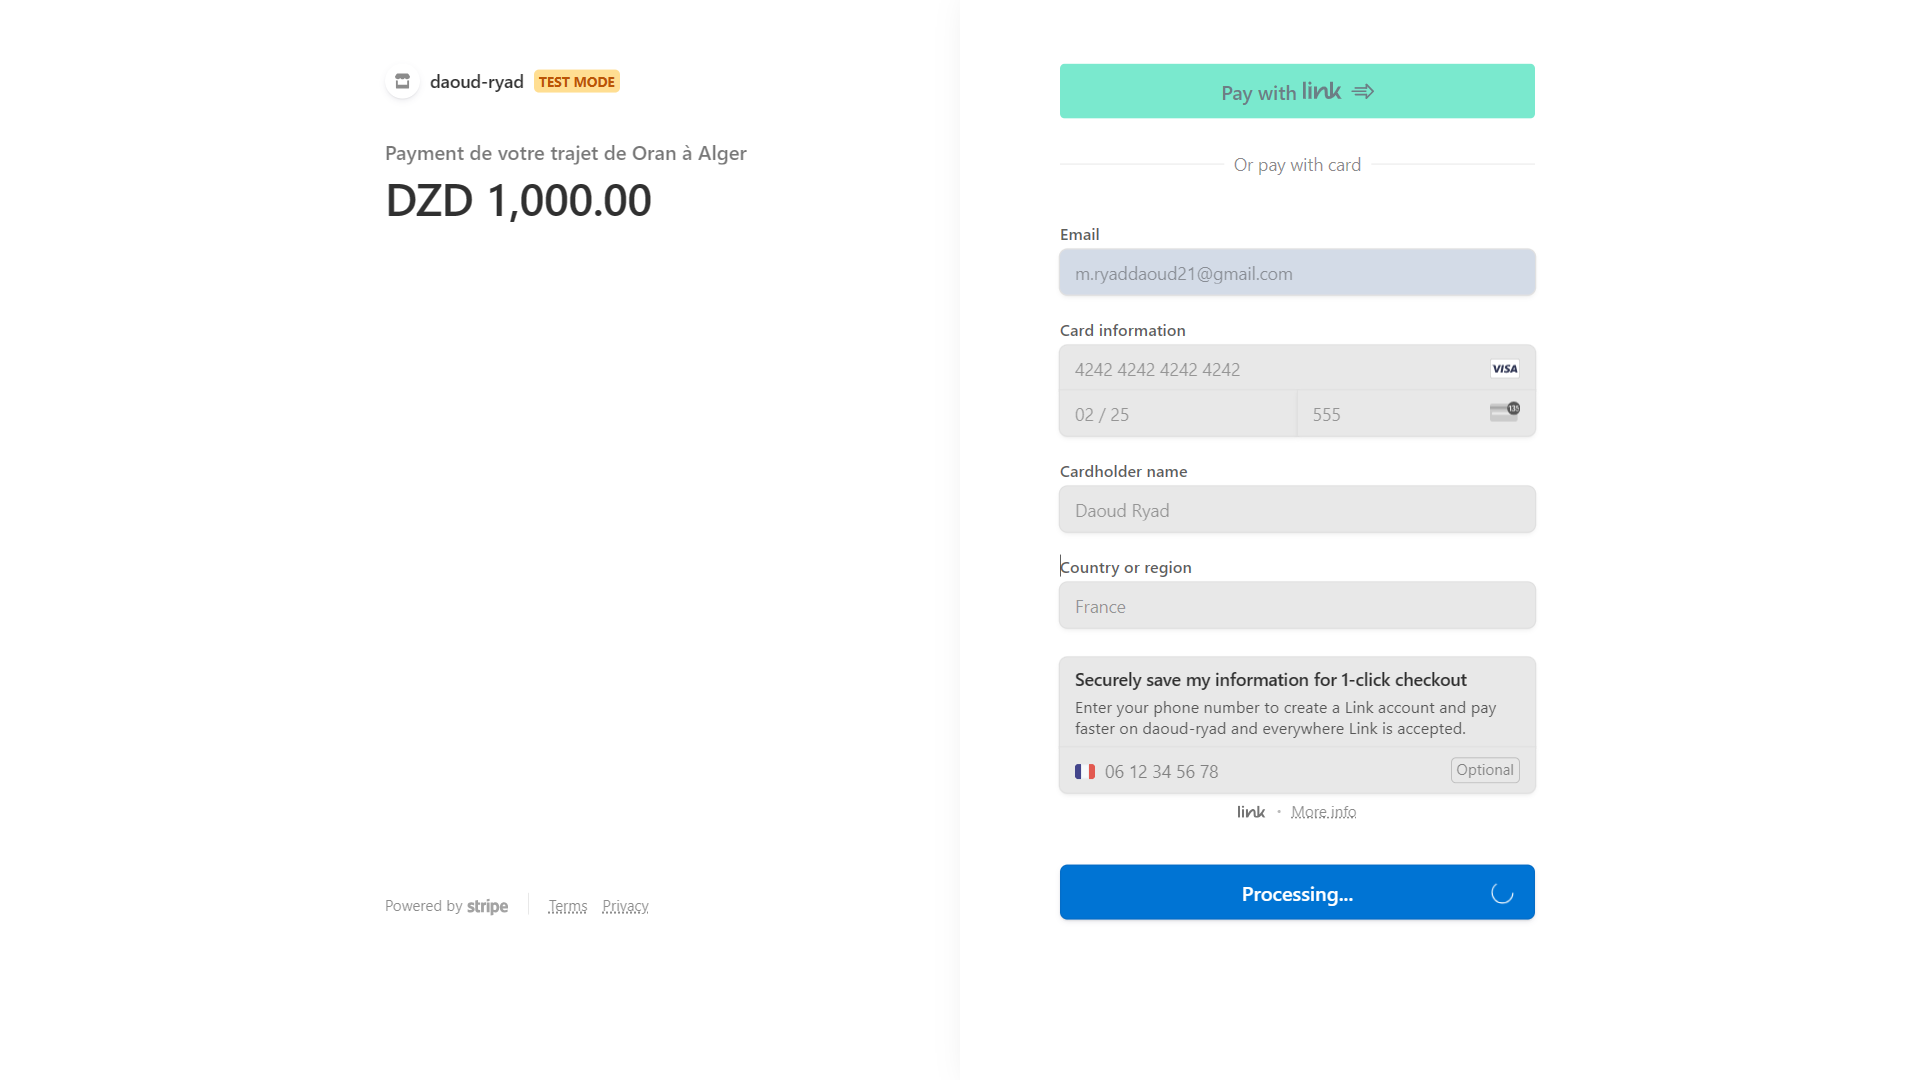The height and width of the screenshot is (1080, 1920).
Task: Click the Email input field
Action: point(1296,272)
